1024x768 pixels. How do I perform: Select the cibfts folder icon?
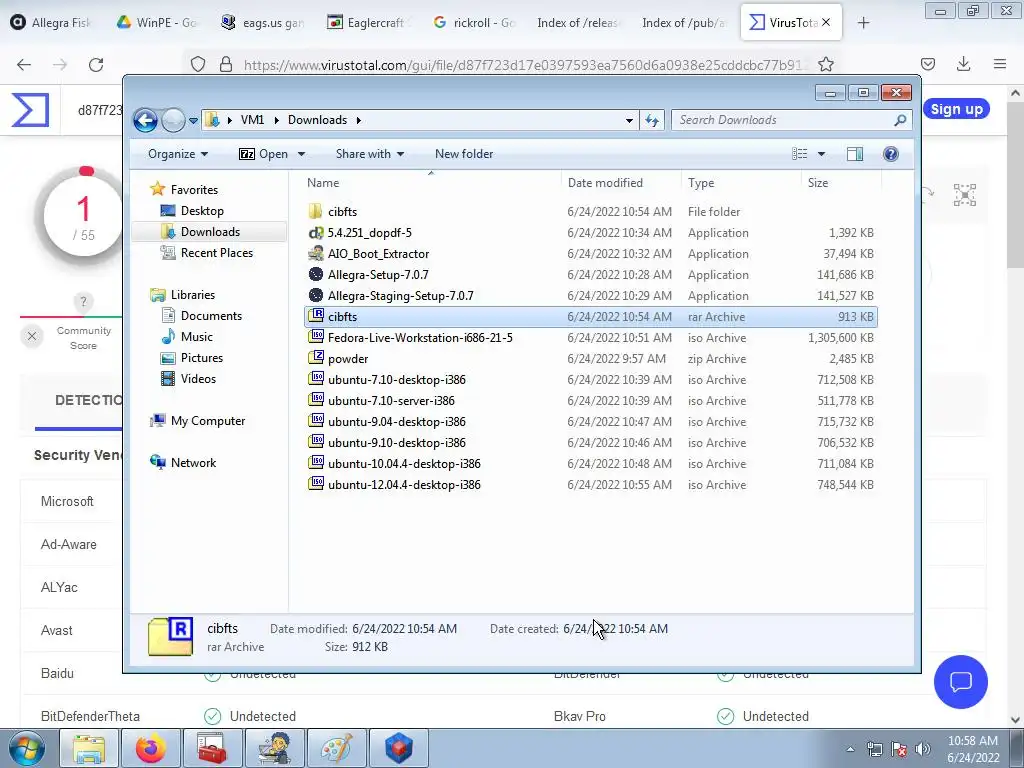coord(315,212)
